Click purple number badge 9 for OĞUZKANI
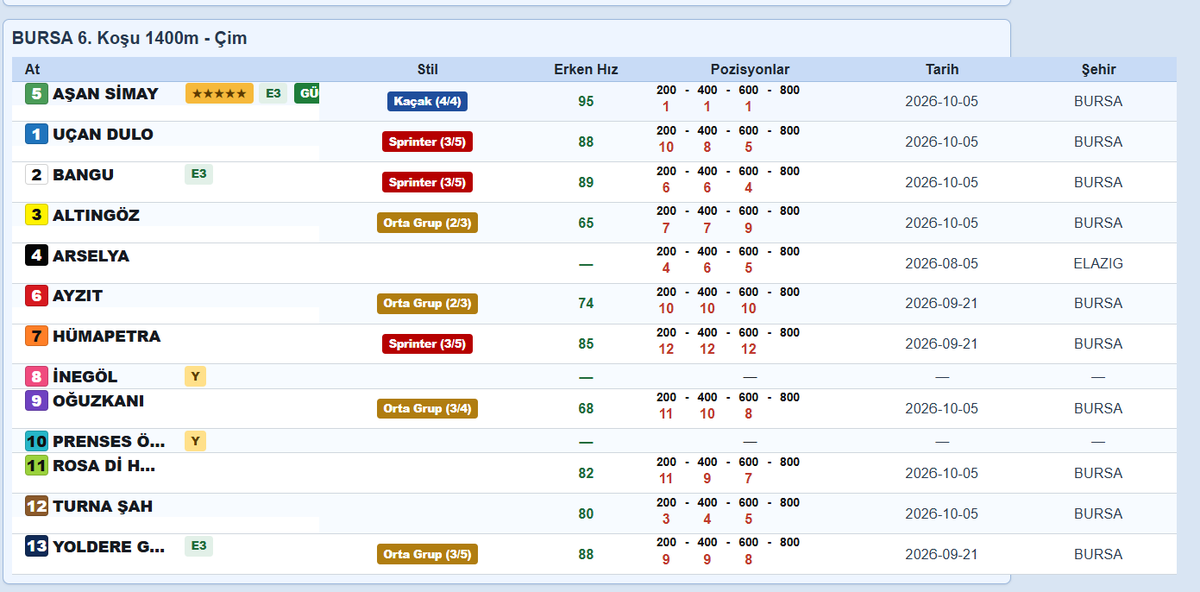Screen dimensions: 1200x592 click(37, 401)
